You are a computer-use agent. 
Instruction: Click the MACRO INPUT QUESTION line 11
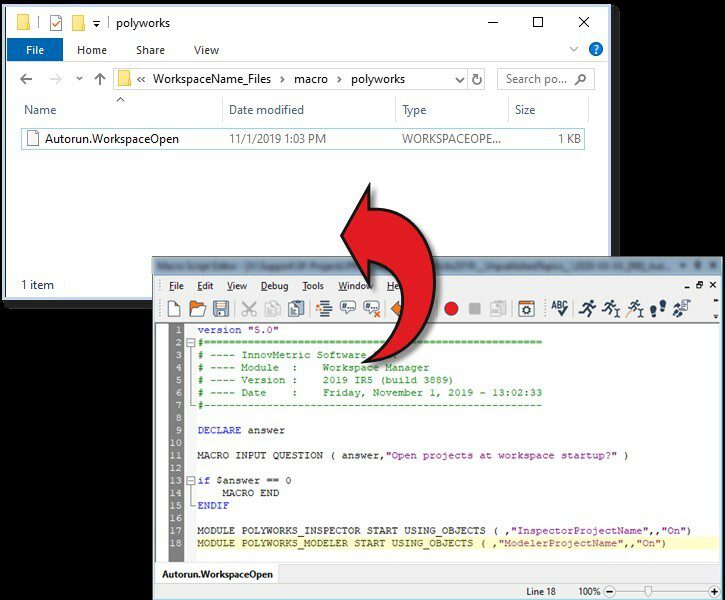point(412,456)
